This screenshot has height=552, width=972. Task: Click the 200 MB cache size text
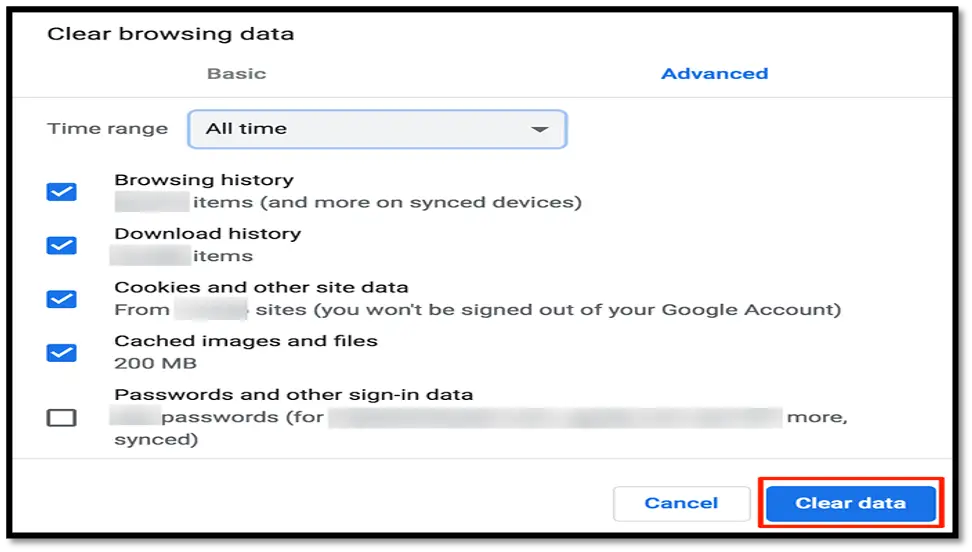coord(155,363)
